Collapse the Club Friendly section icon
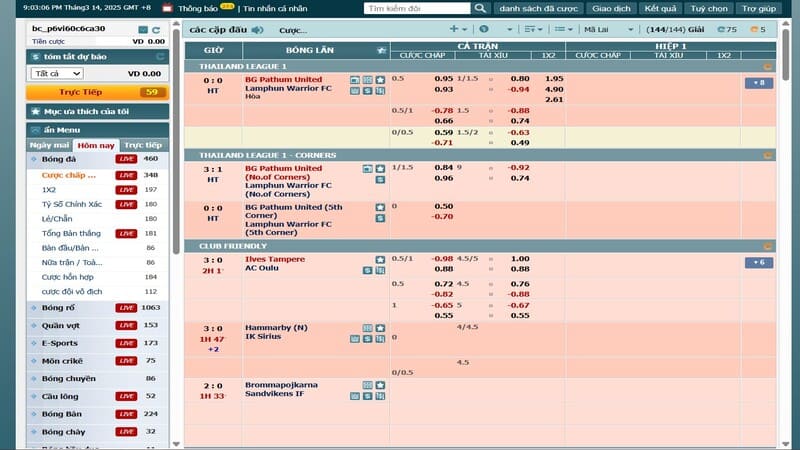The width and height of the screenshot is (800, 450). [767, 246]
